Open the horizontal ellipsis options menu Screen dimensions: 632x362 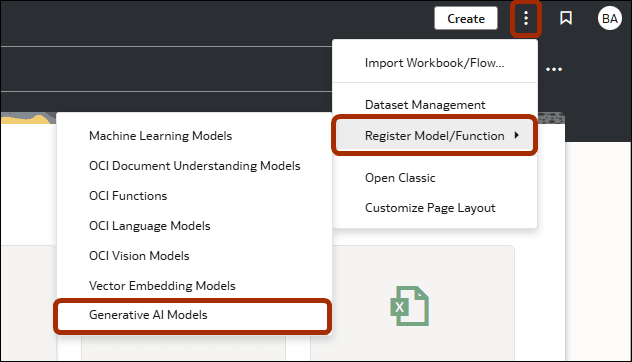[x=554, y=69]
